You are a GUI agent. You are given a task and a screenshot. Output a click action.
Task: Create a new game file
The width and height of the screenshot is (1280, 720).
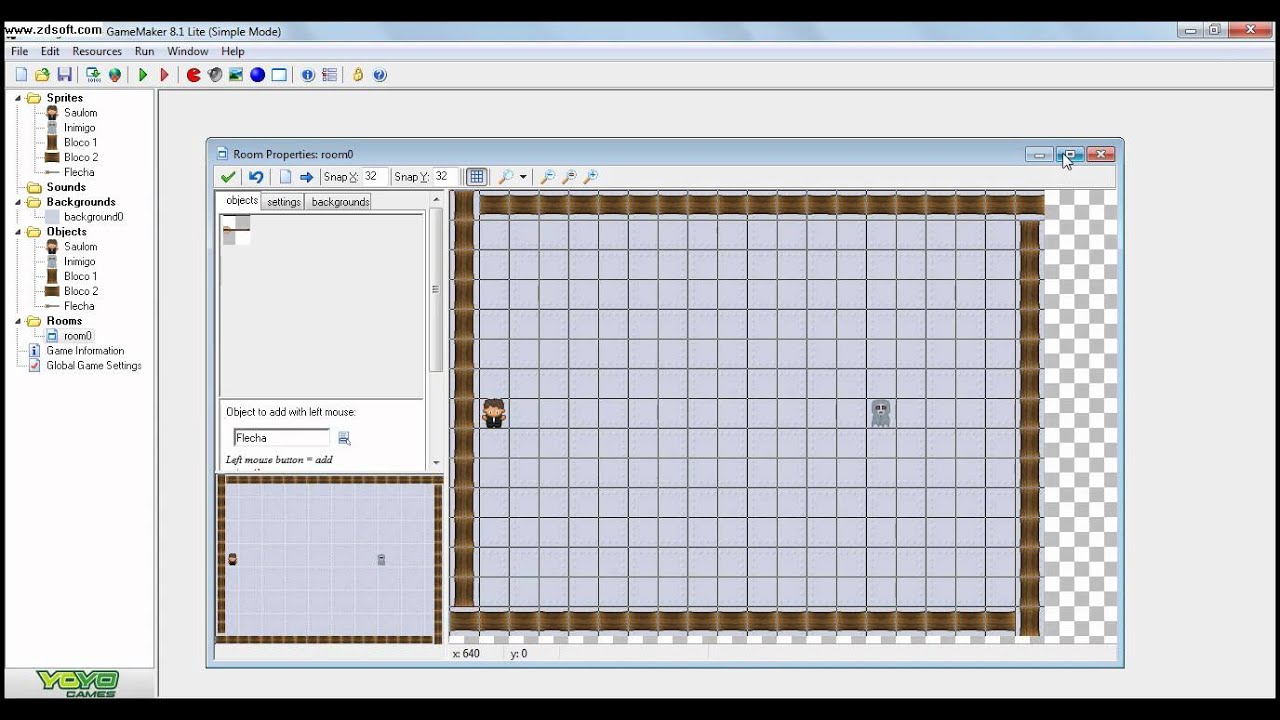[x=21, y=75]
